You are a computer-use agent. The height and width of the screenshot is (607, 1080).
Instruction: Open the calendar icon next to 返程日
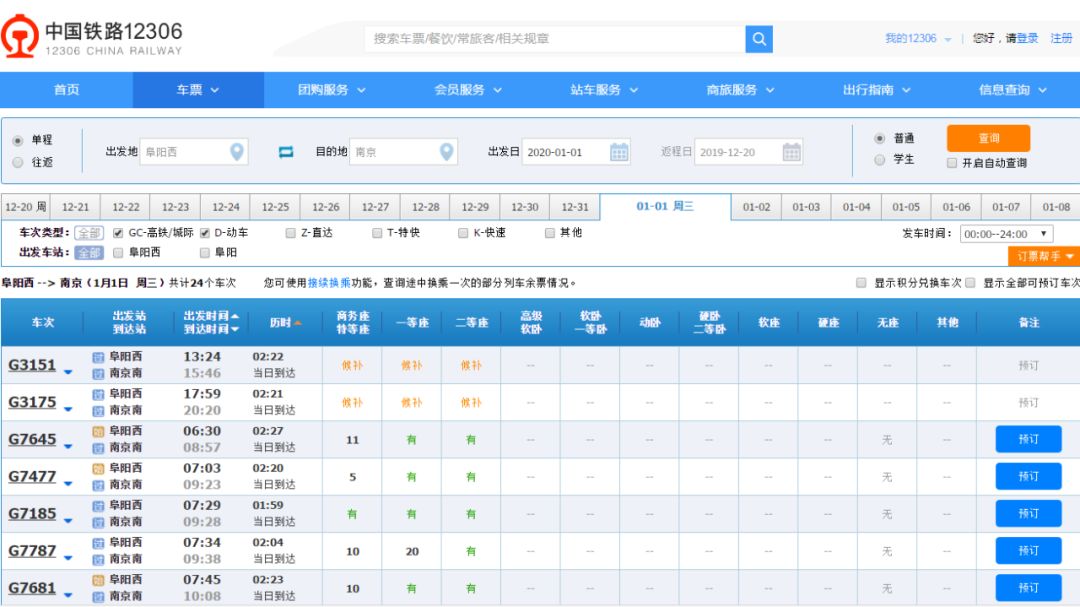794,152
